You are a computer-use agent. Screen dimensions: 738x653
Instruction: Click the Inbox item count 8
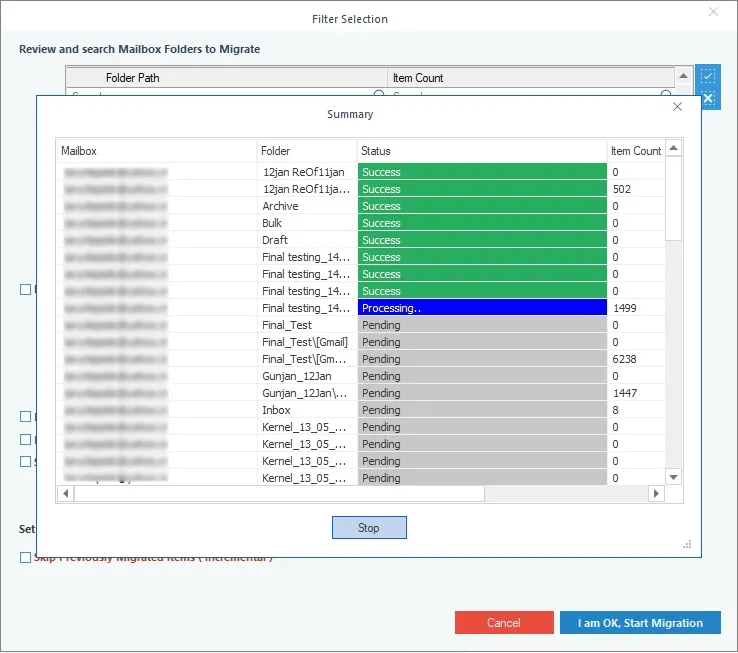615,410
